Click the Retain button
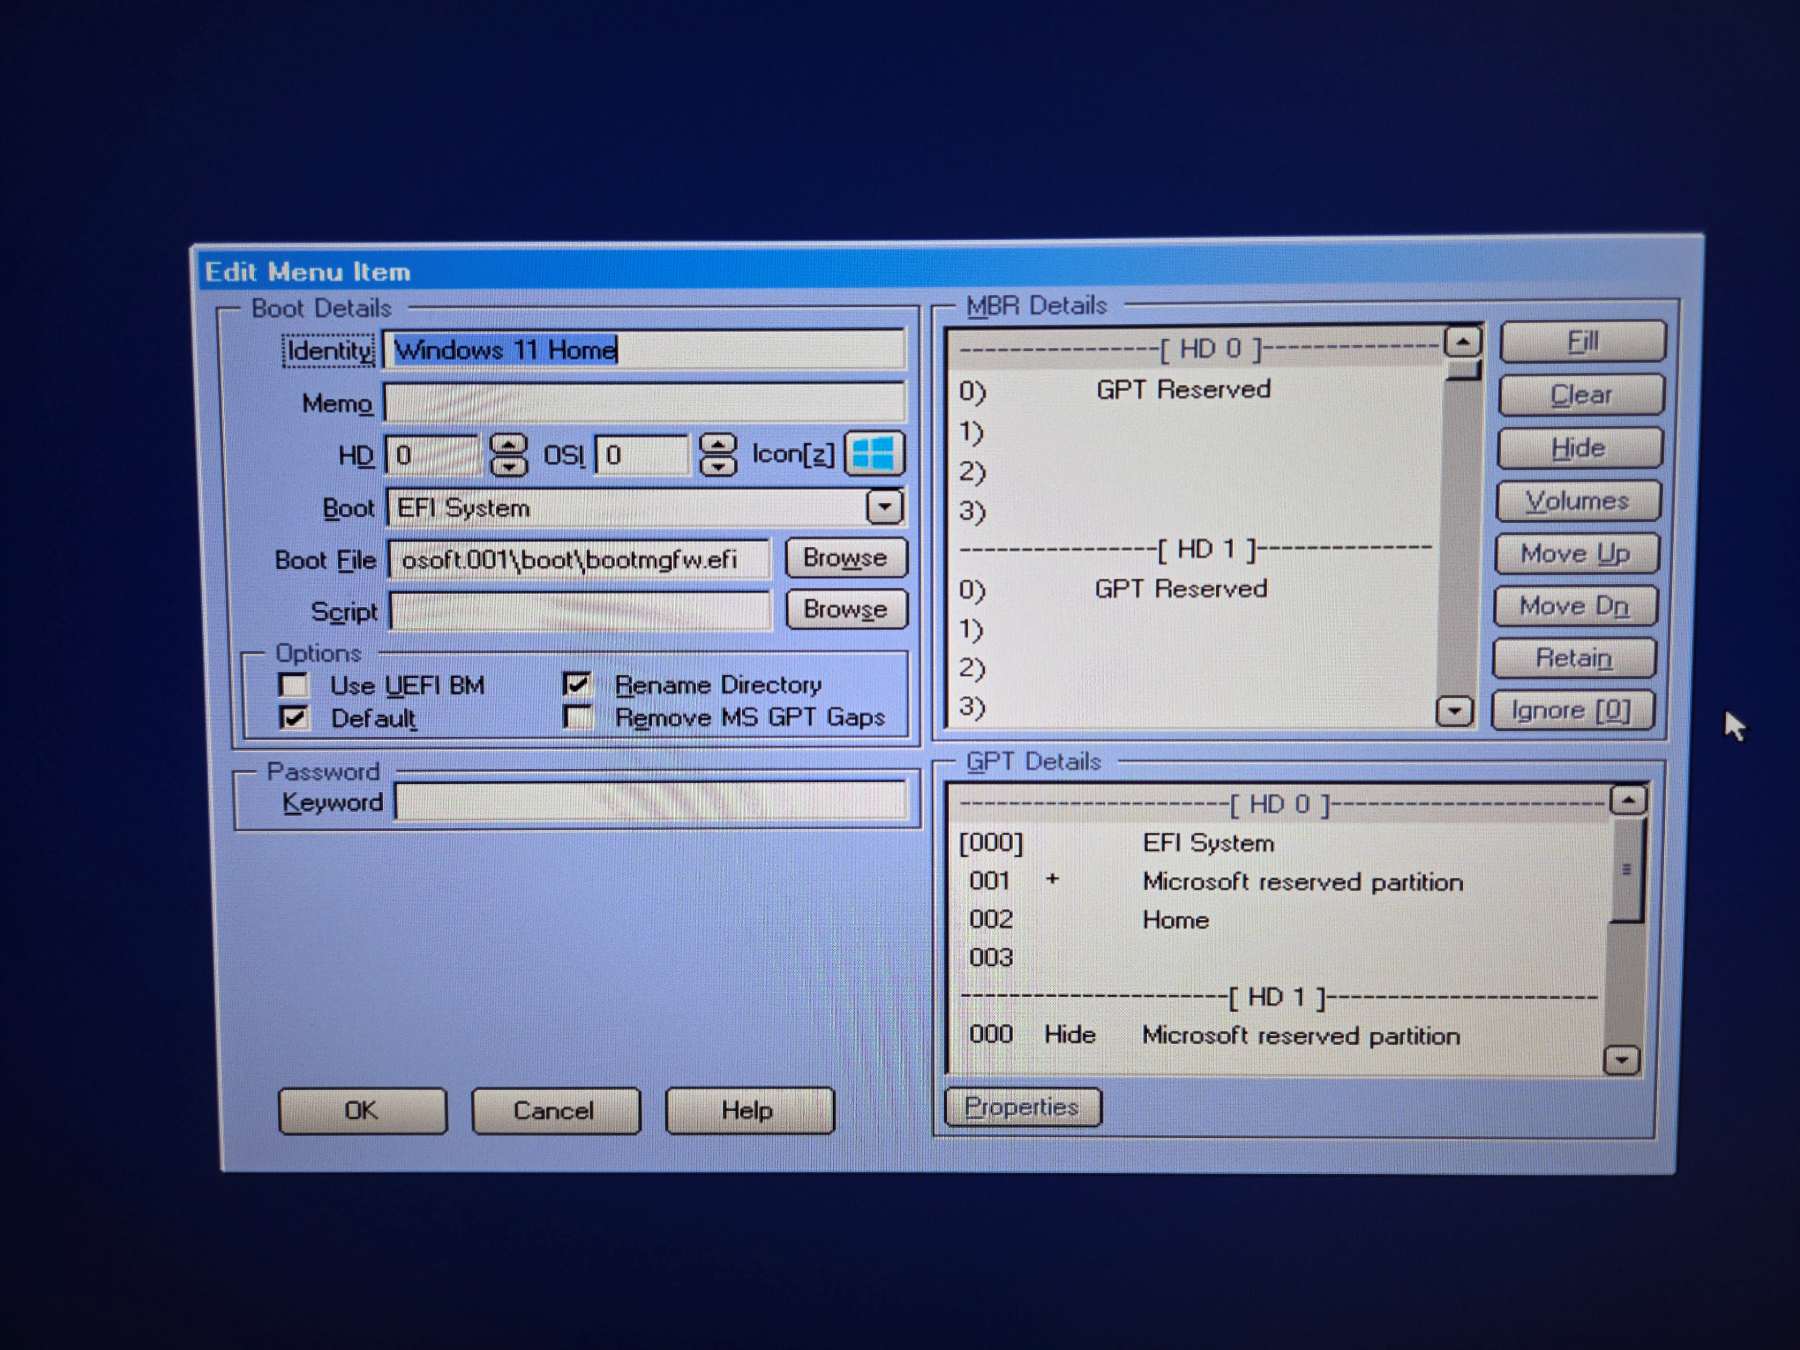The width and height of the screenshot is (1800, 1350). click(1574, 658)
